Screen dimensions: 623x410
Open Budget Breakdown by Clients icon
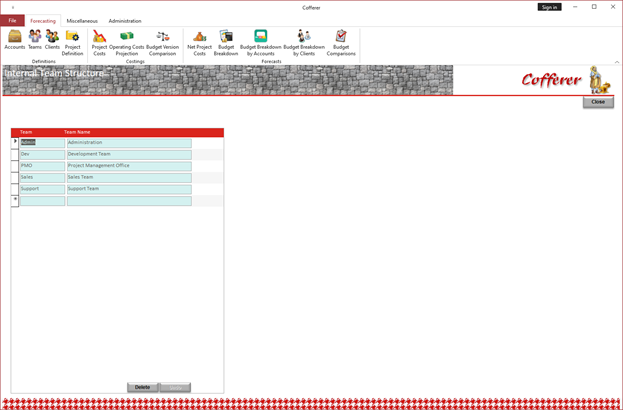304,43
